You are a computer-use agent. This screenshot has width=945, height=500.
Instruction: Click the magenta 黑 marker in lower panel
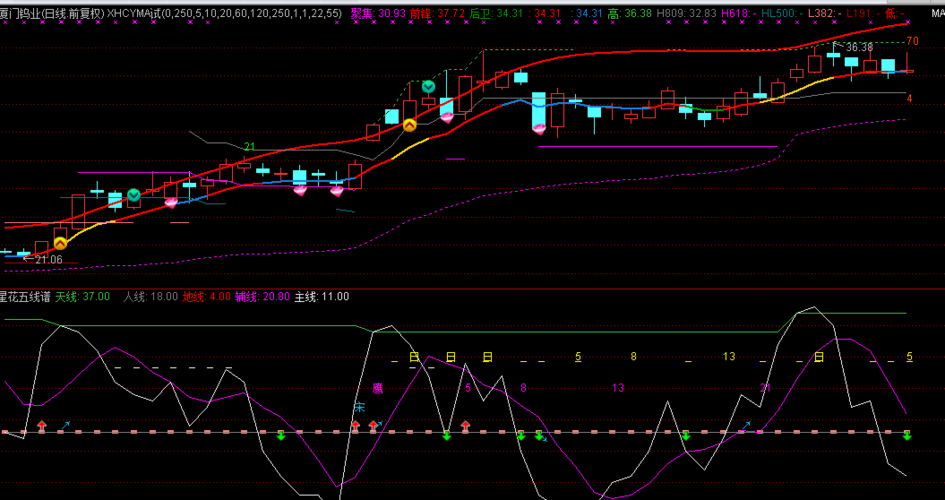click(x=377, y=388)
